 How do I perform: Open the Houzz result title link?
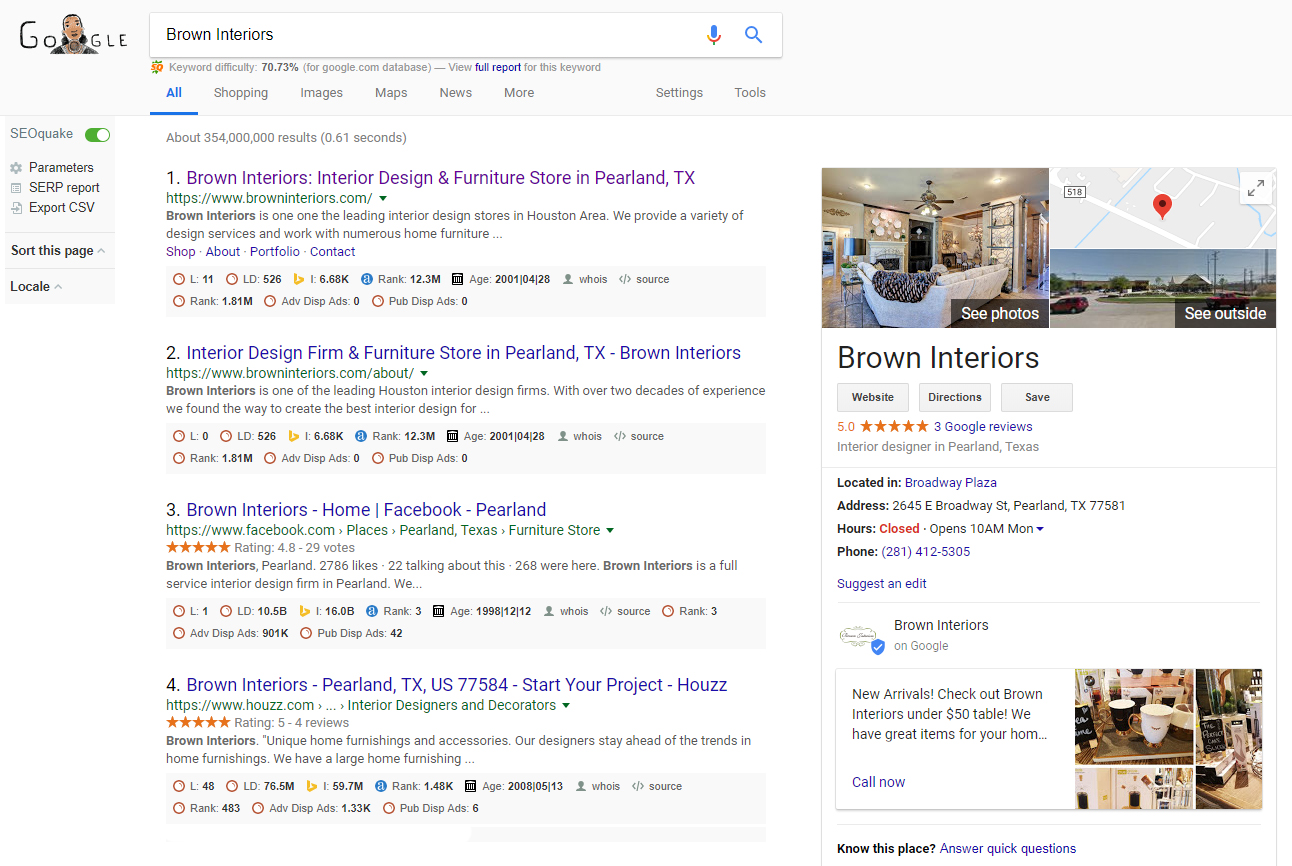457,685
